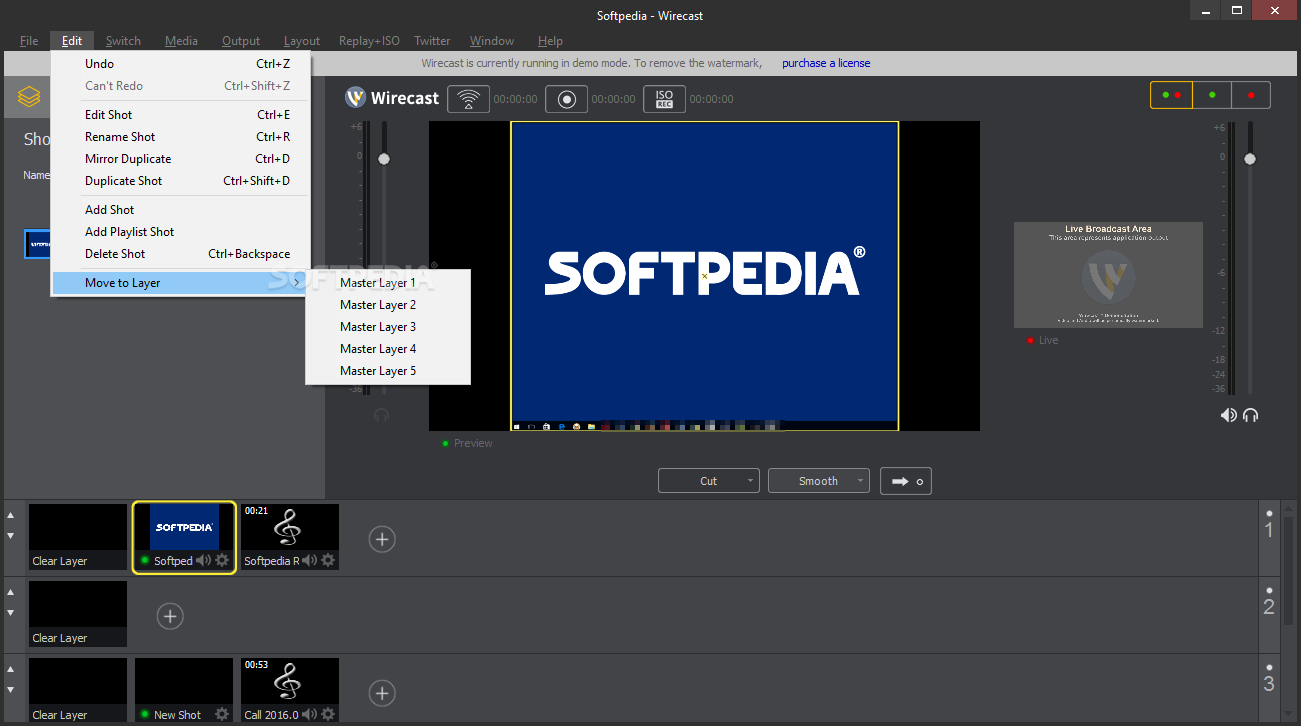Move layer 3 down with the arrow
Image resolution: width=1301 pixels, height=726 pixels.
click(x=11, y=689)
